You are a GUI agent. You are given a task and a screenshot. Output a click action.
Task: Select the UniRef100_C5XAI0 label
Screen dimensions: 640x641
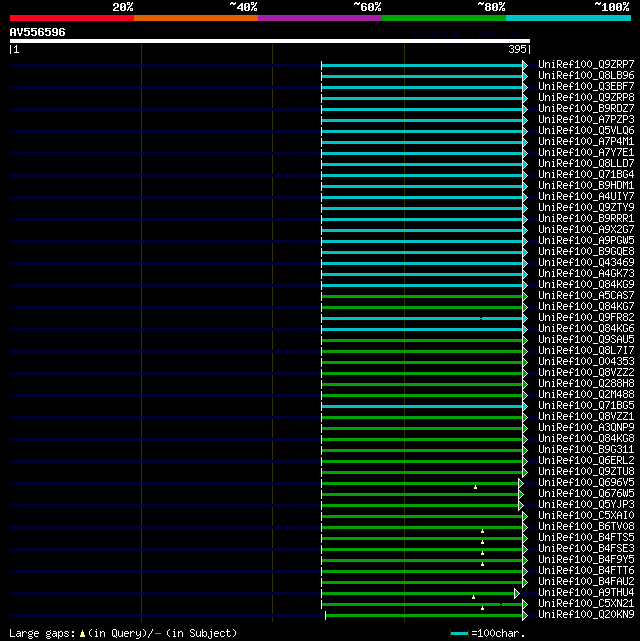pyautogui.click(x=586, y=515)
